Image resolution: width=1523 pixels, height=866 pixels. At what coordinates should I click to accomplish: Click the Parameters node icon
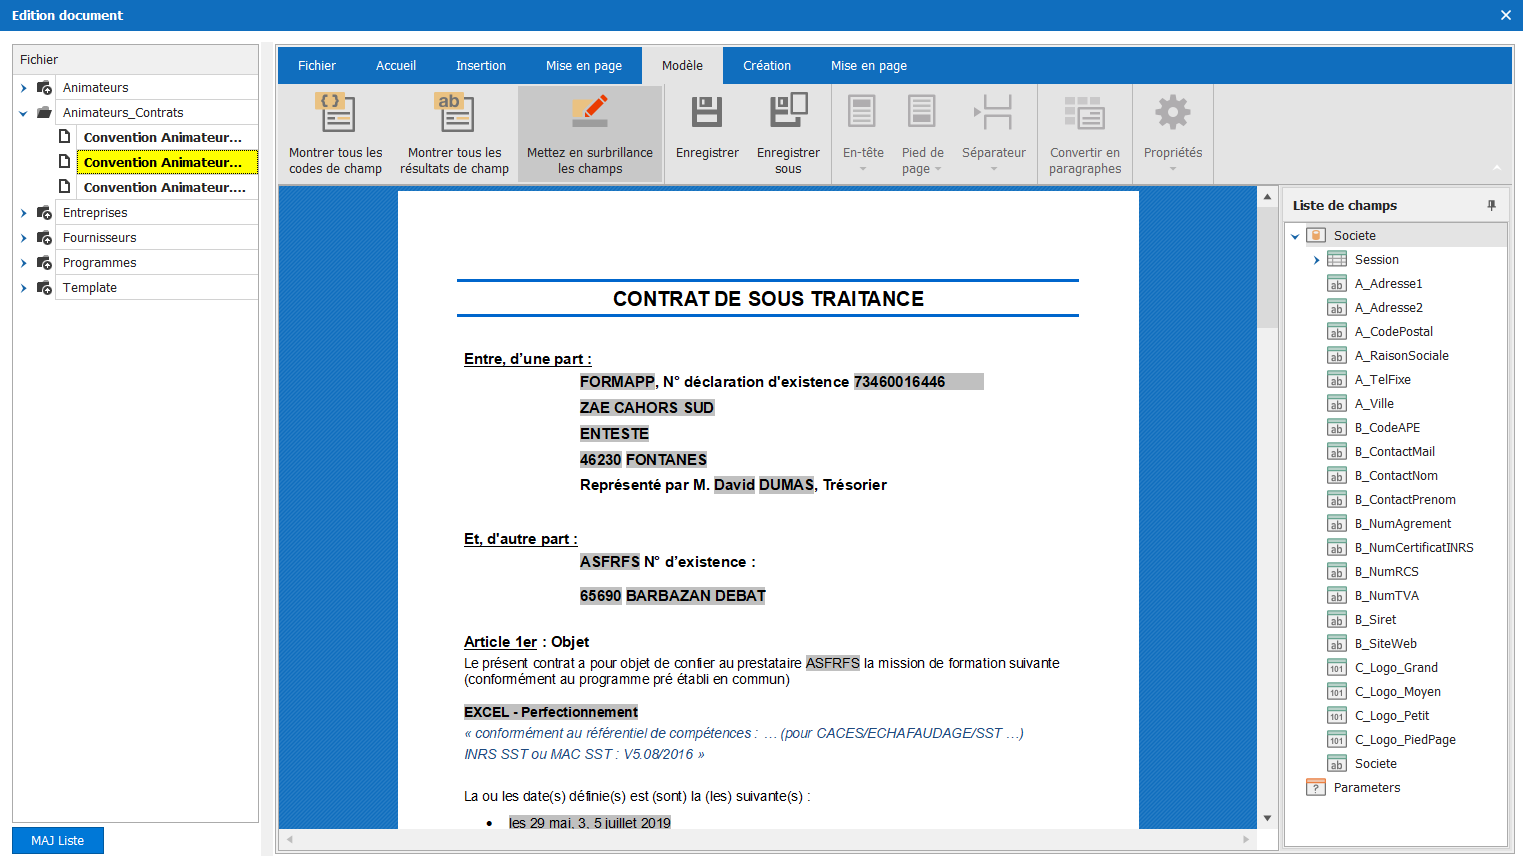[1316, 788]
